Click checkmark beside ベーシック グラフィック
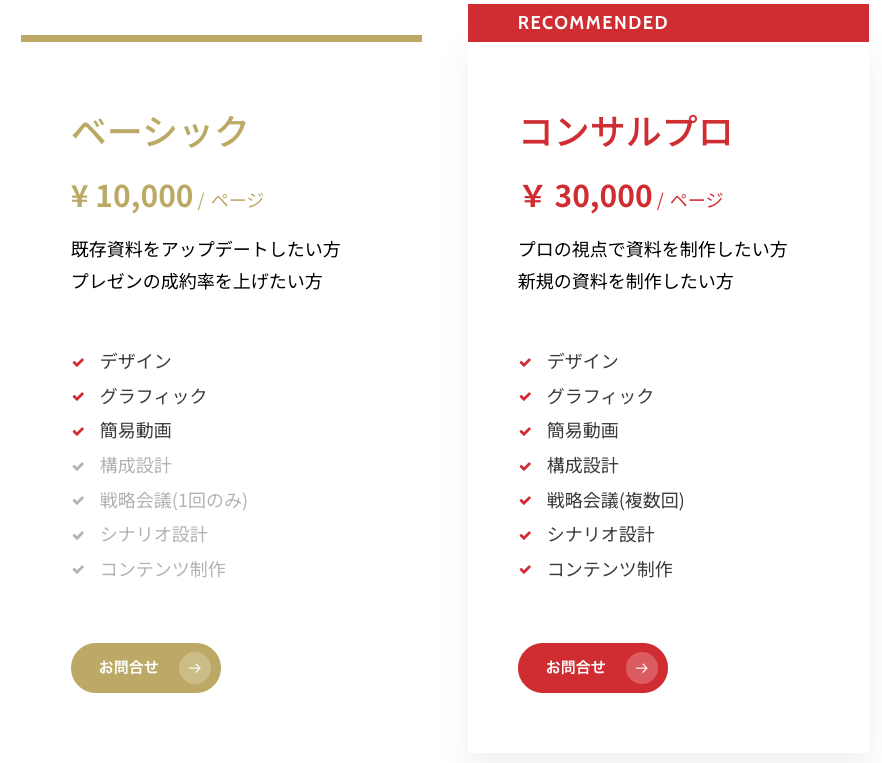 tap(78, 397)
